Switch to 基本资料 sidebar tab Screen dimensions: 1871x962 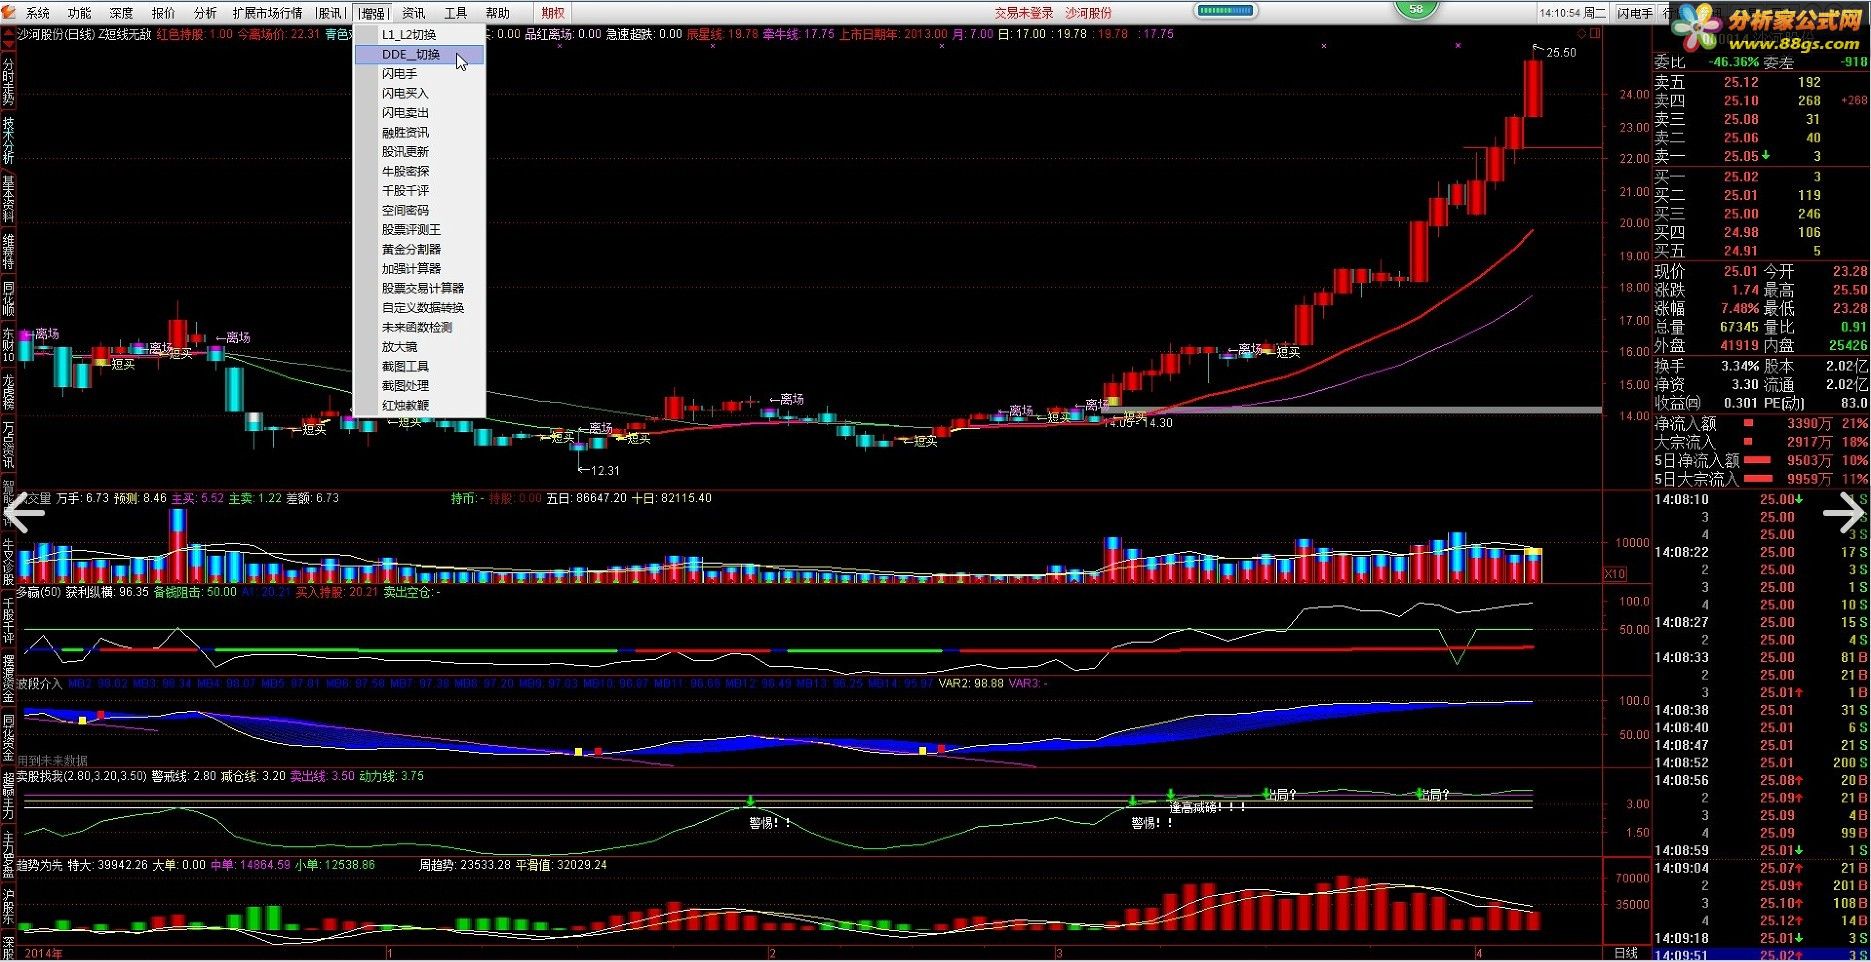pos(8,199)
